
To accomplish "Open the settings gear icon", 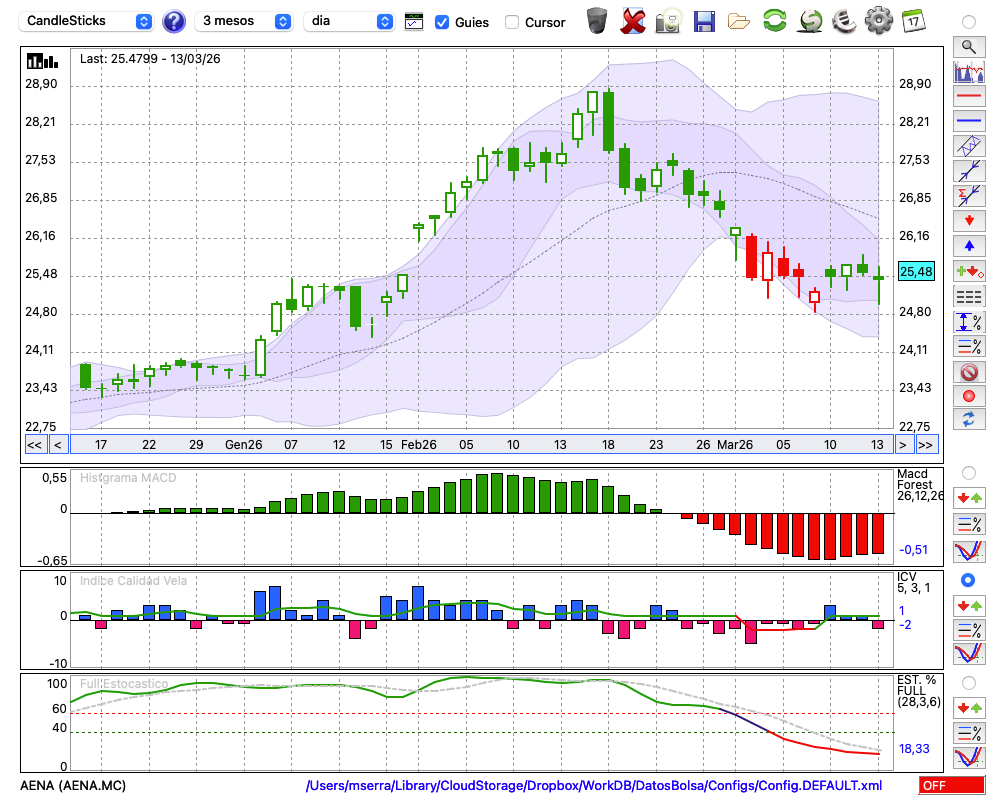I will tap(878, 21).
